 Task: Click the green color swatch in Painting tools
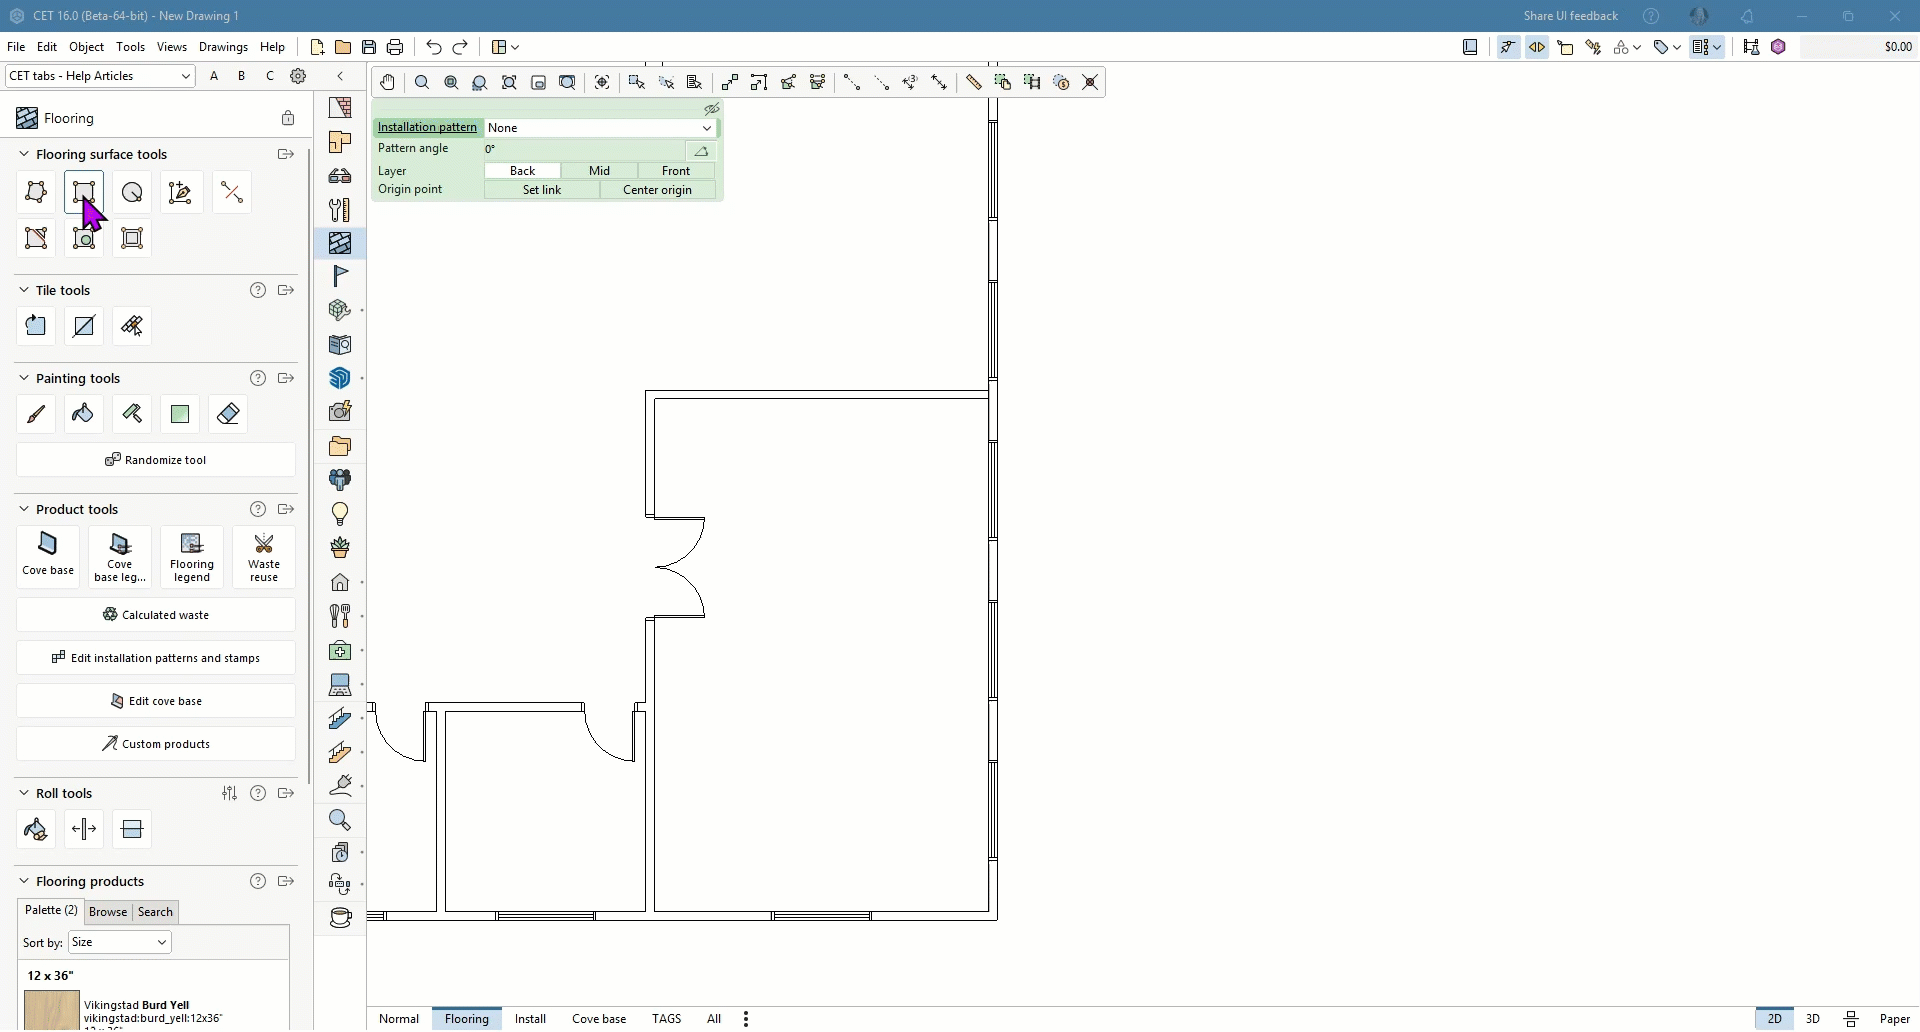click(x=180, y=414)
